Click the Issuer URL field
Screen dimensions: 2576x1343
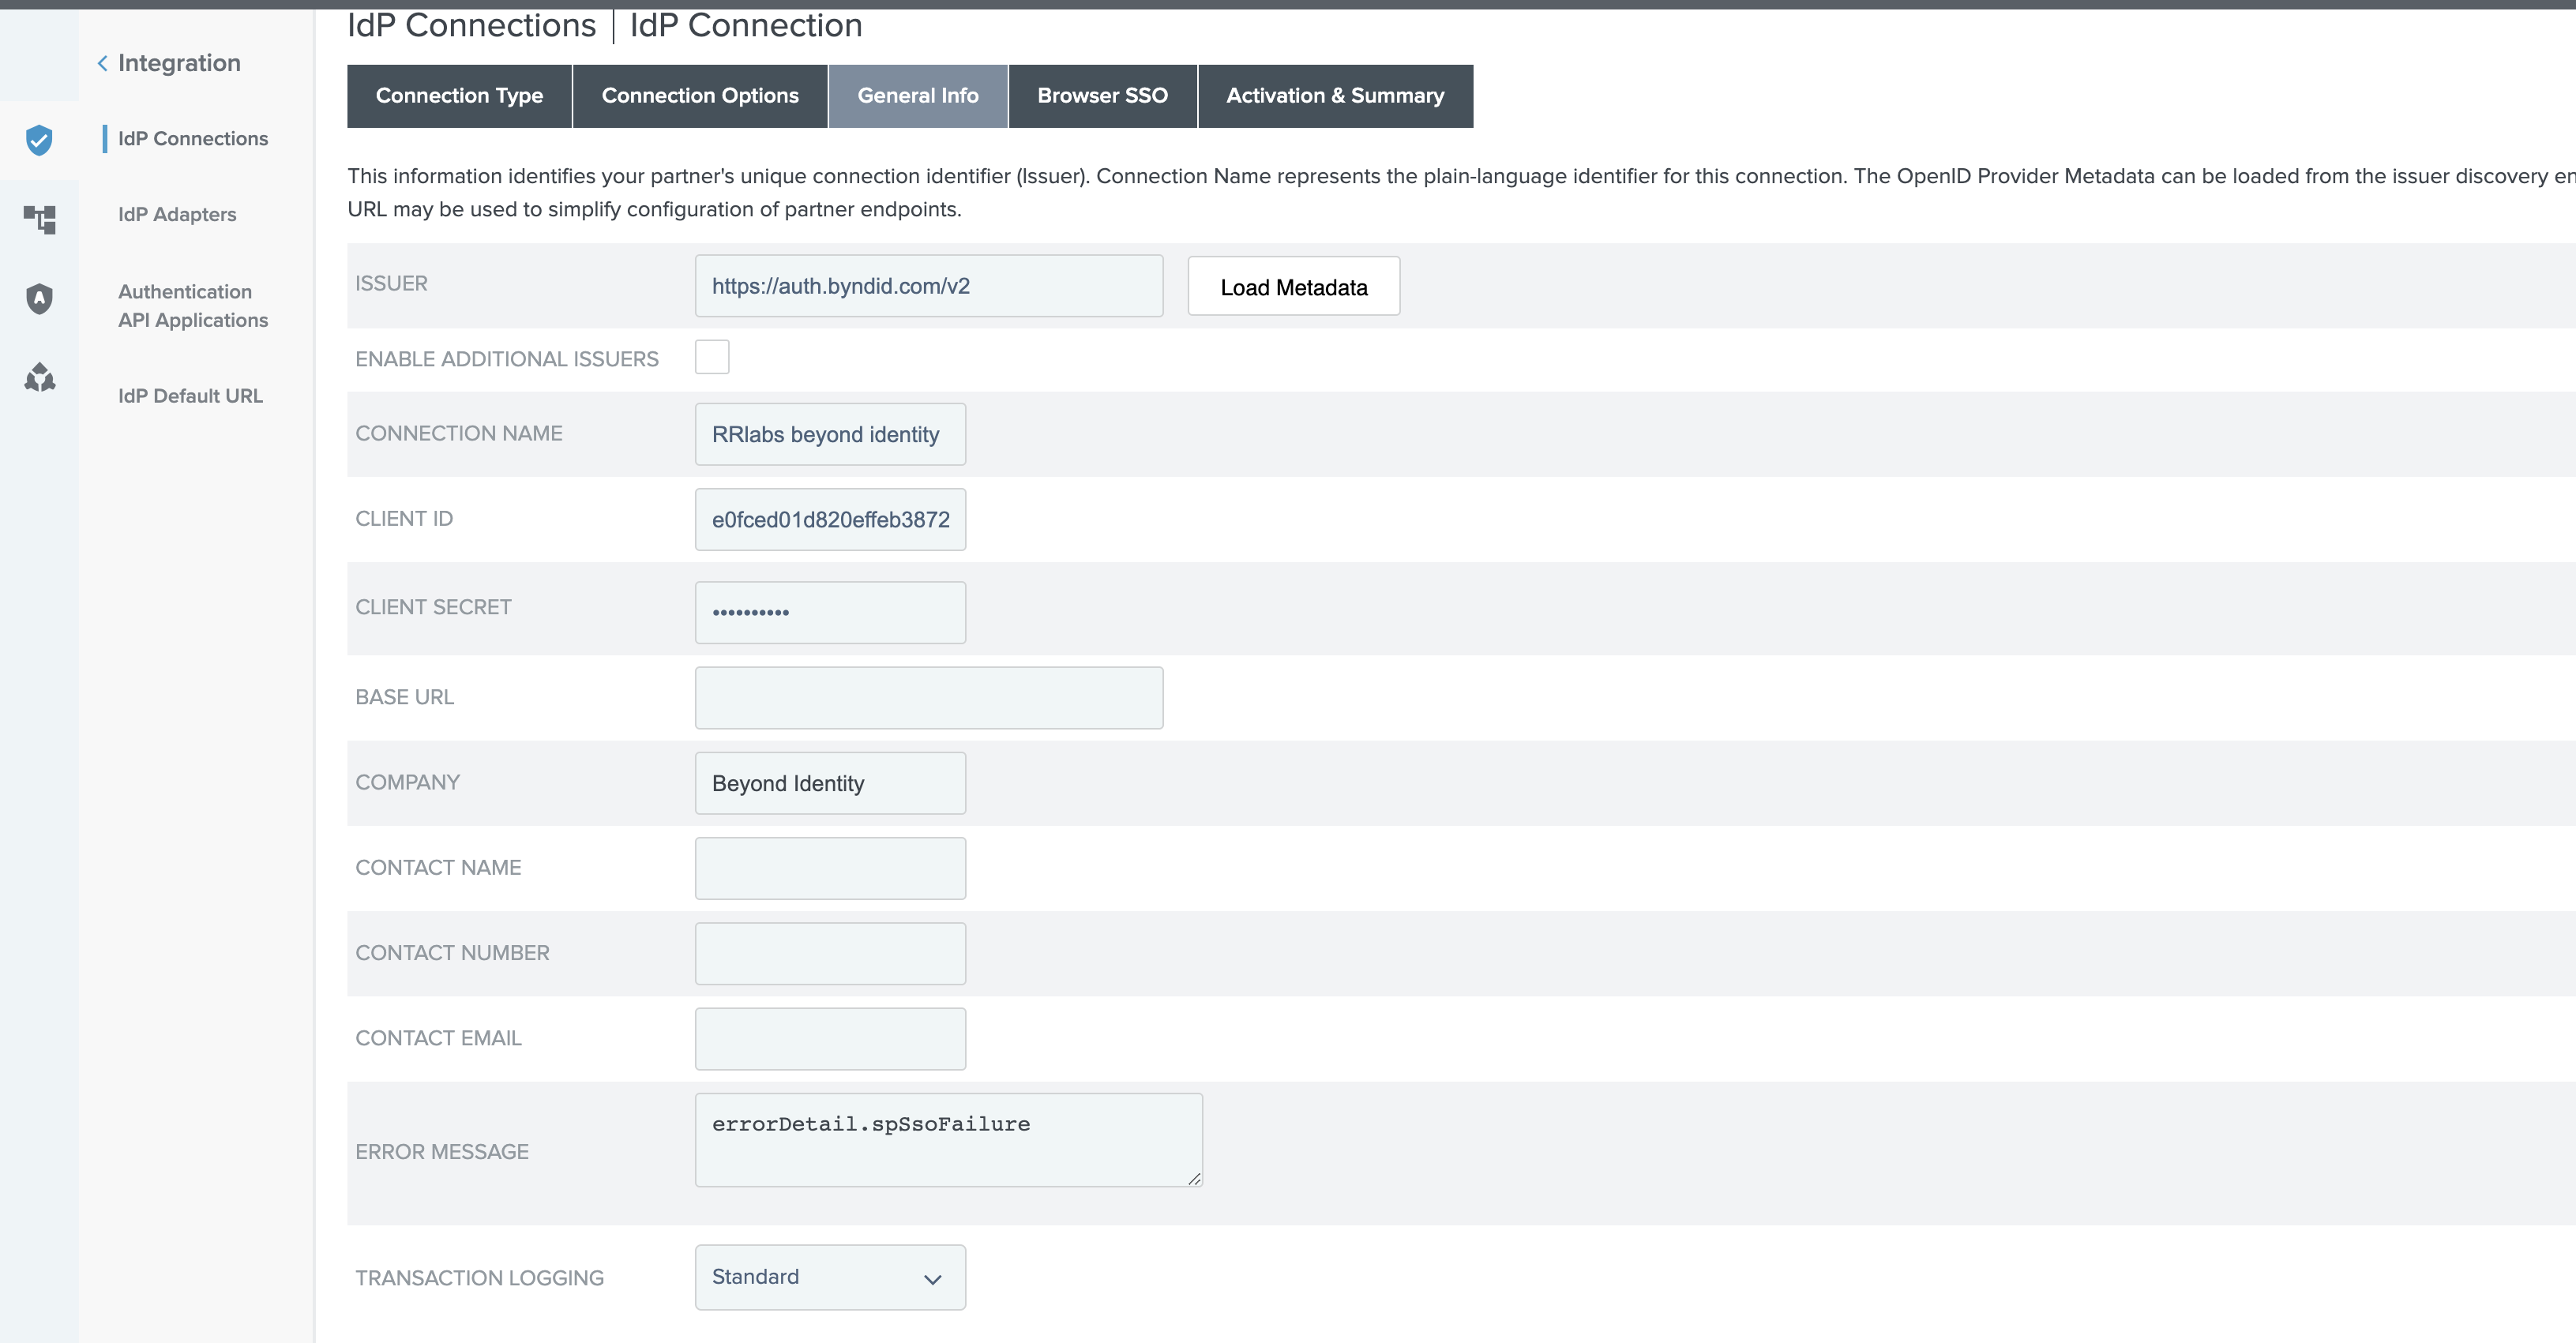[x=929, y=286]
